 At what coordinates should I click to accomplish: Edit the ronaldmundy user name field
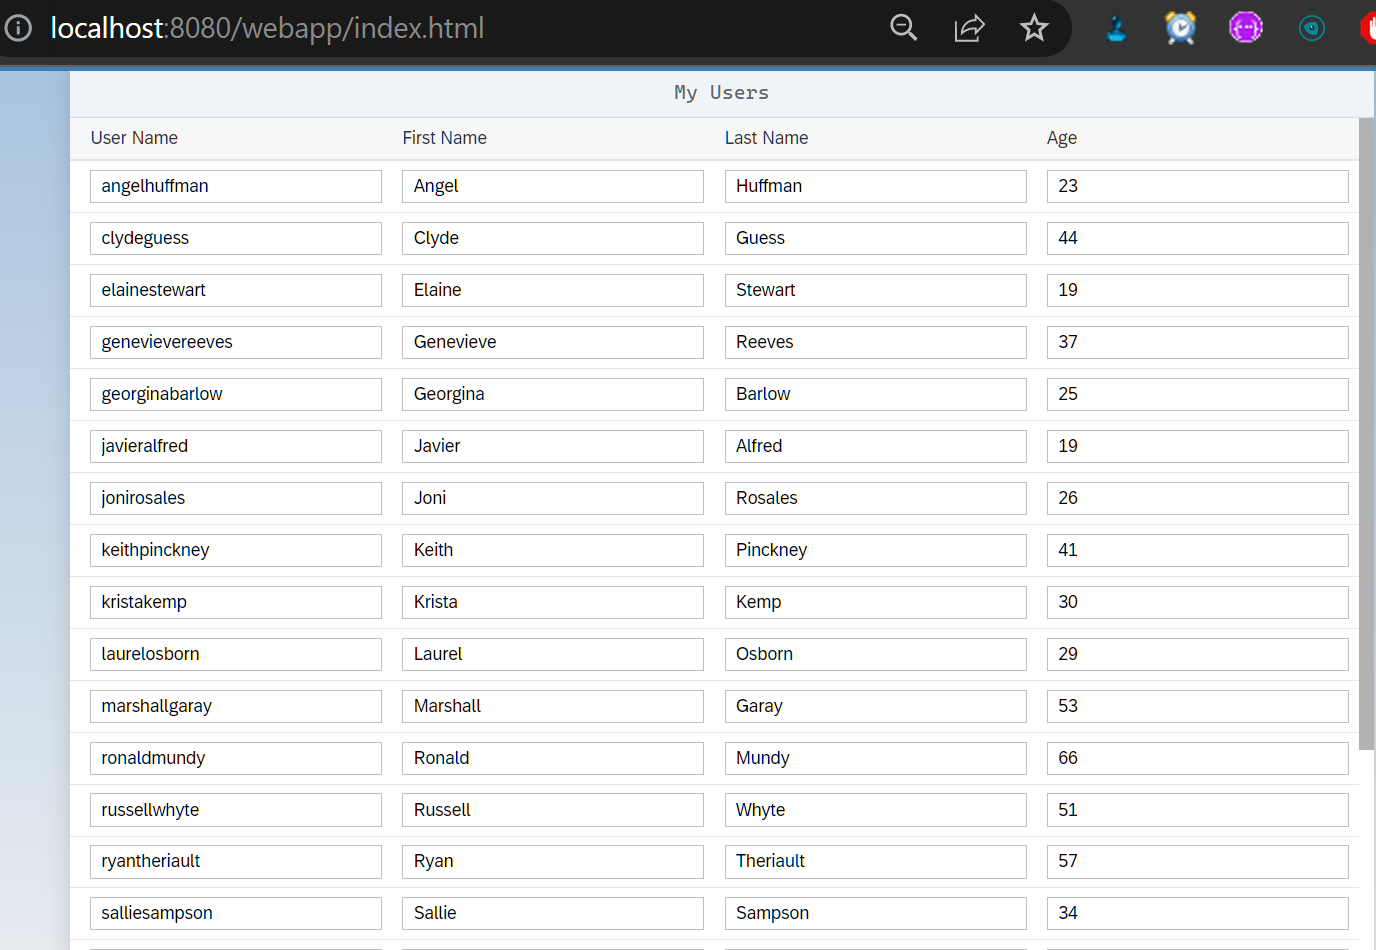[236, 758]
